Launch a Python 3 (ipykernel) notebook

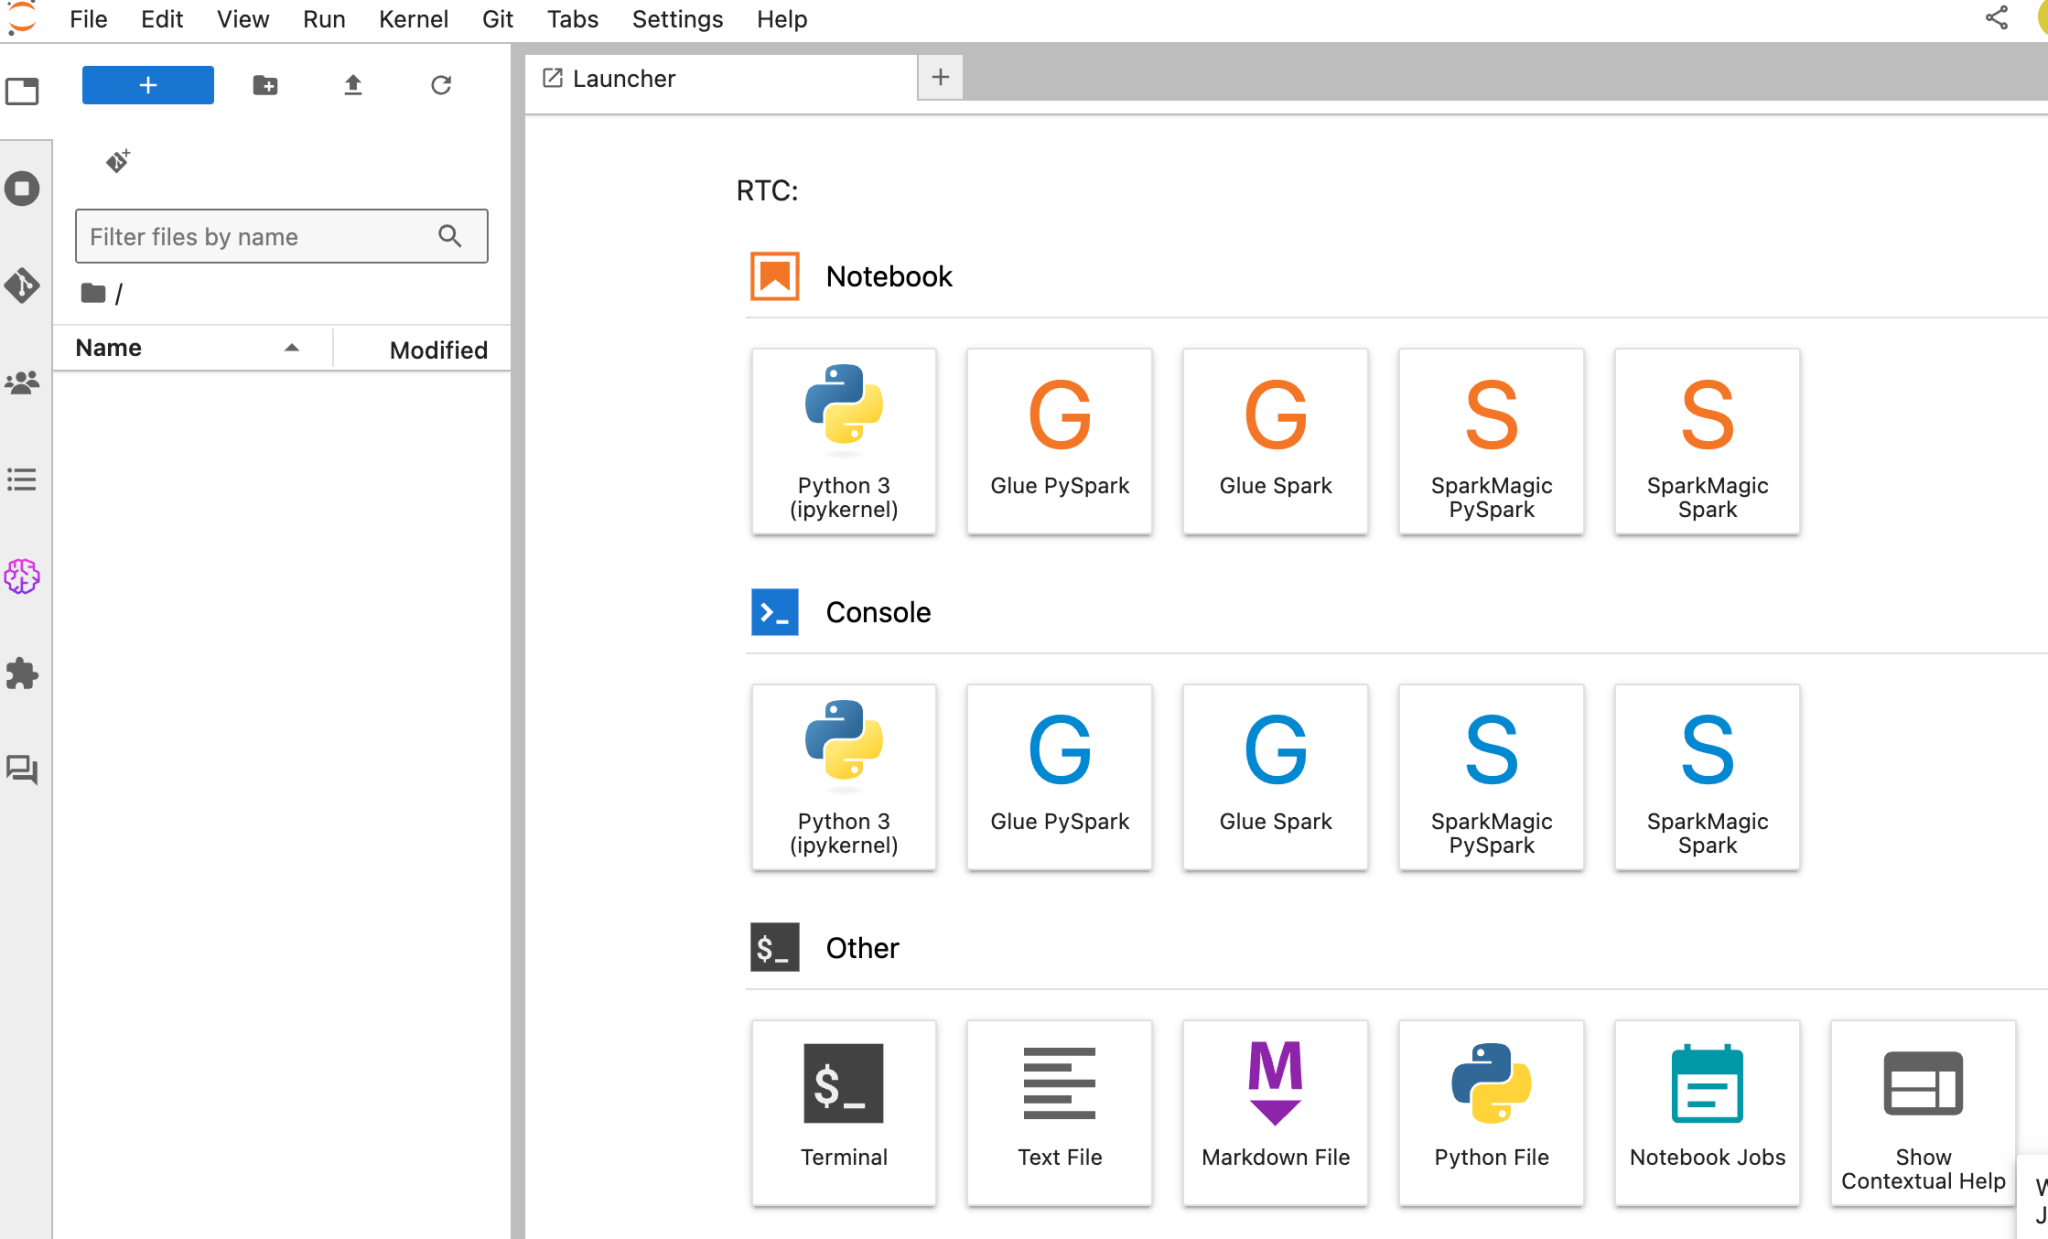[x=843, y=441]
